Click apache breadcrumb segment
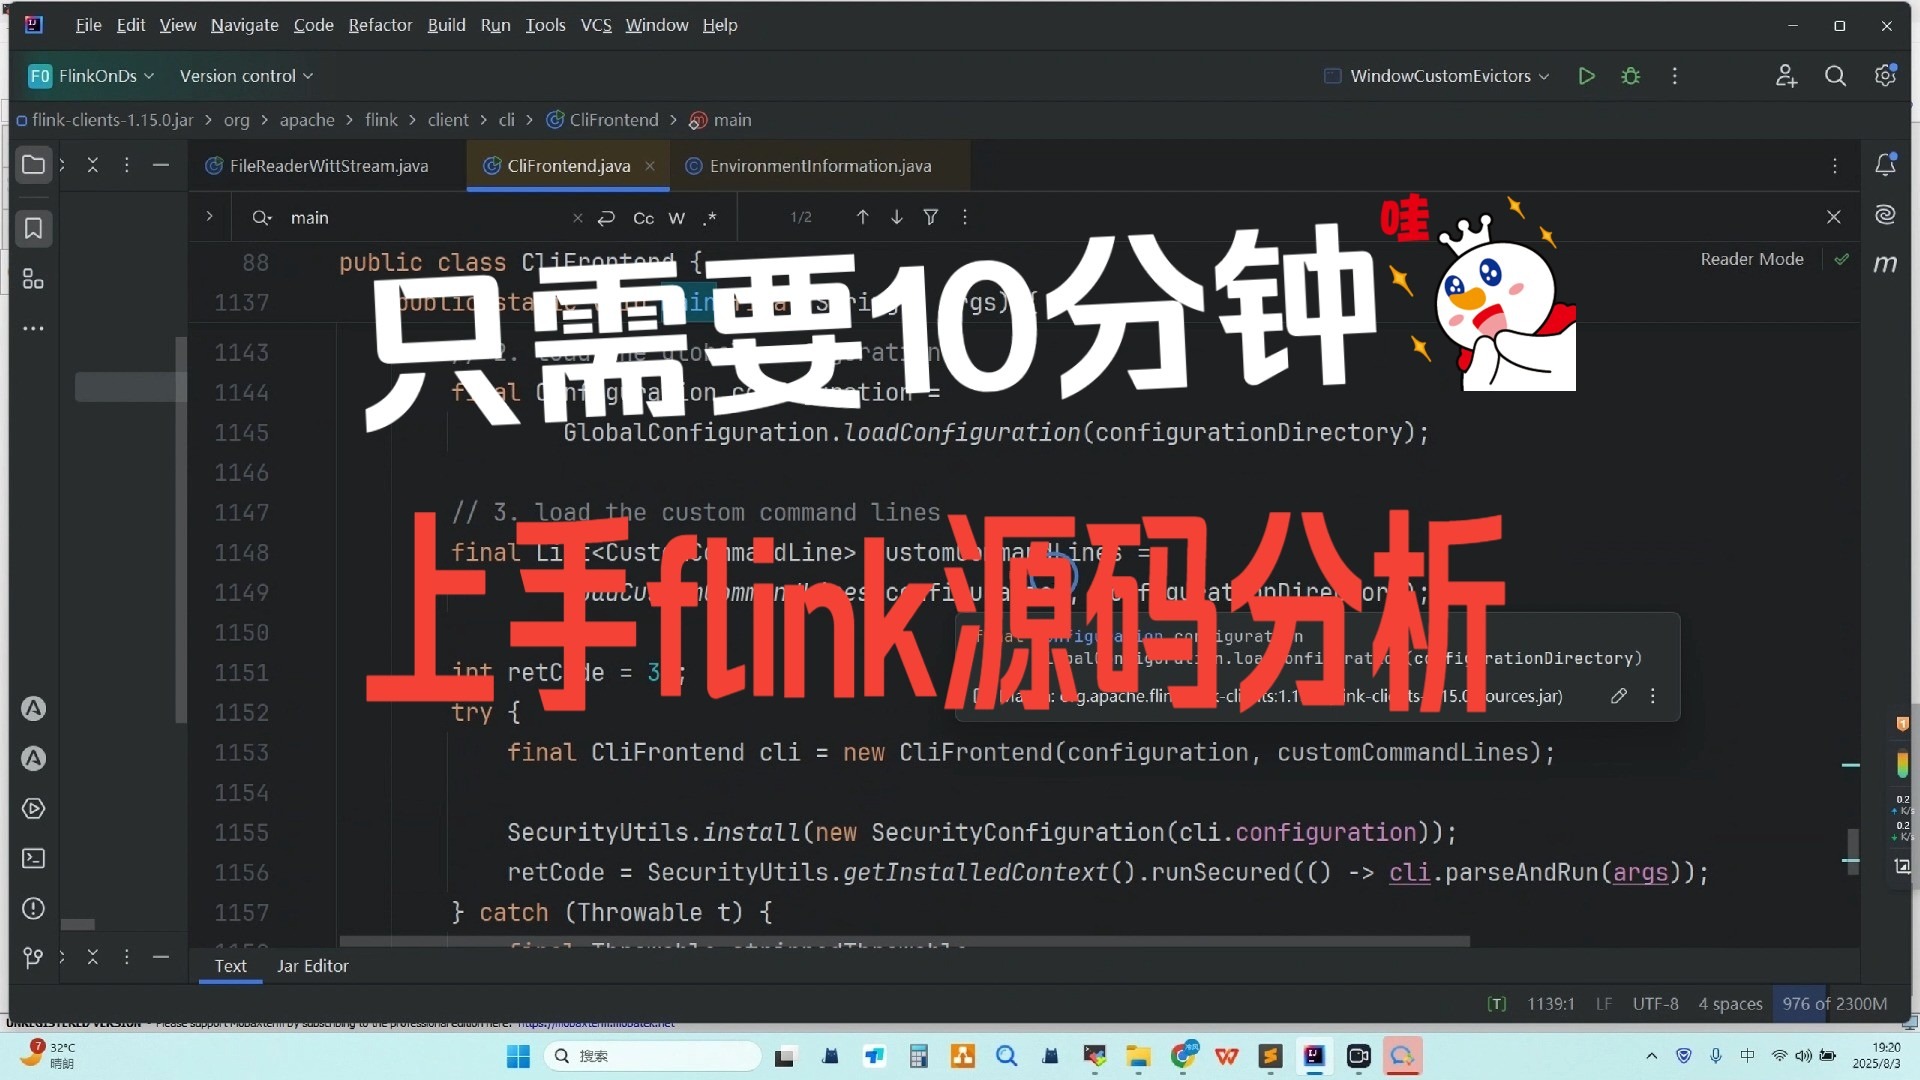The image size is (1920, 1080). (307, 120)
